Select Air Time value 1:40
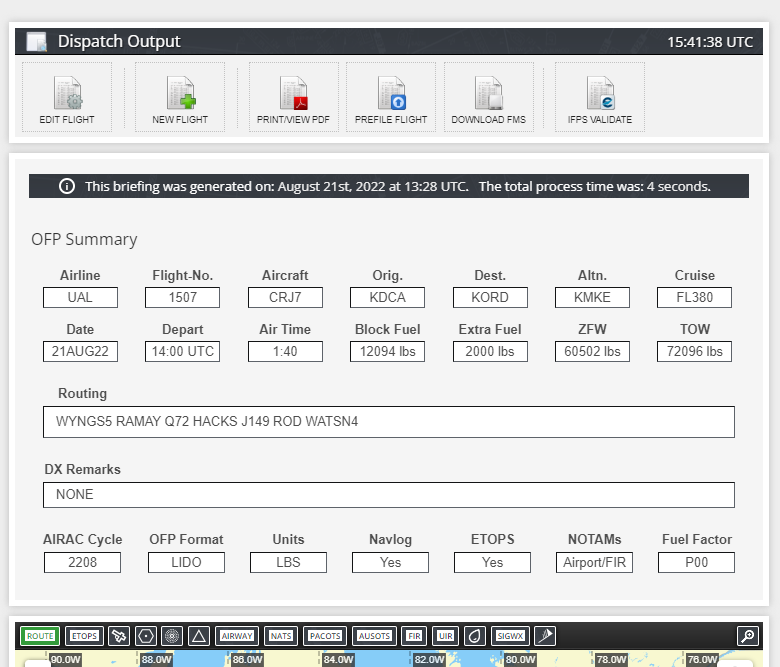The width and height of the screenshot is (780, 667). click(285, 352)
